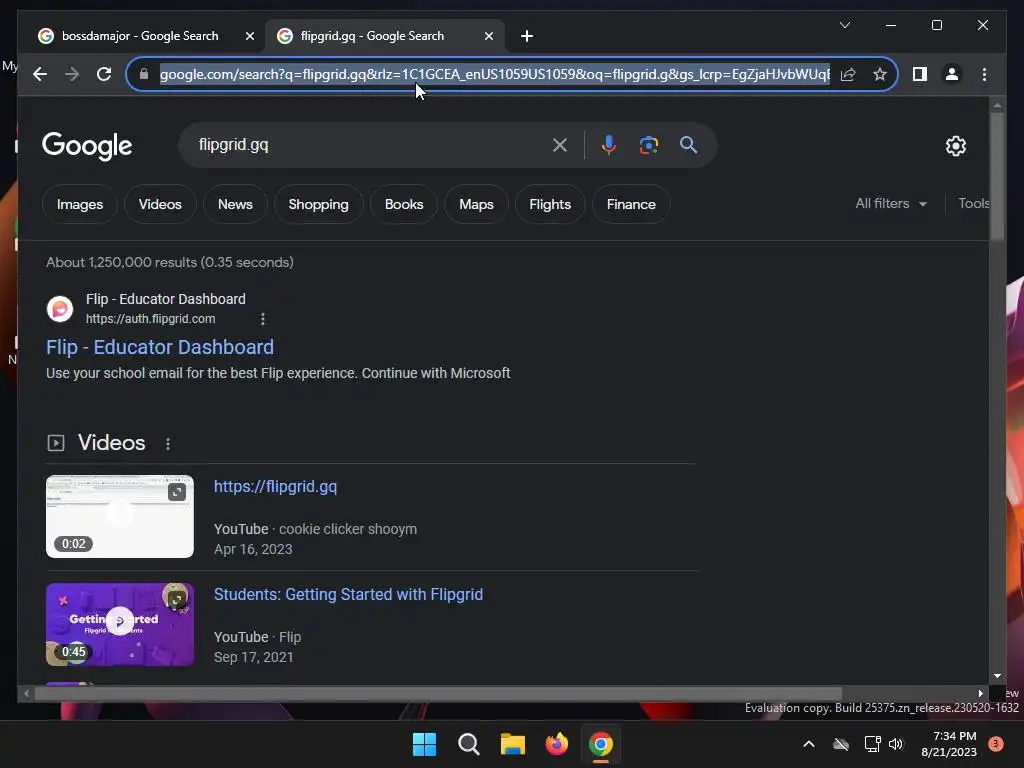Search by image with the Lens icon
Viewport: 1024px width, 768px height.
[x=648, y=145]
